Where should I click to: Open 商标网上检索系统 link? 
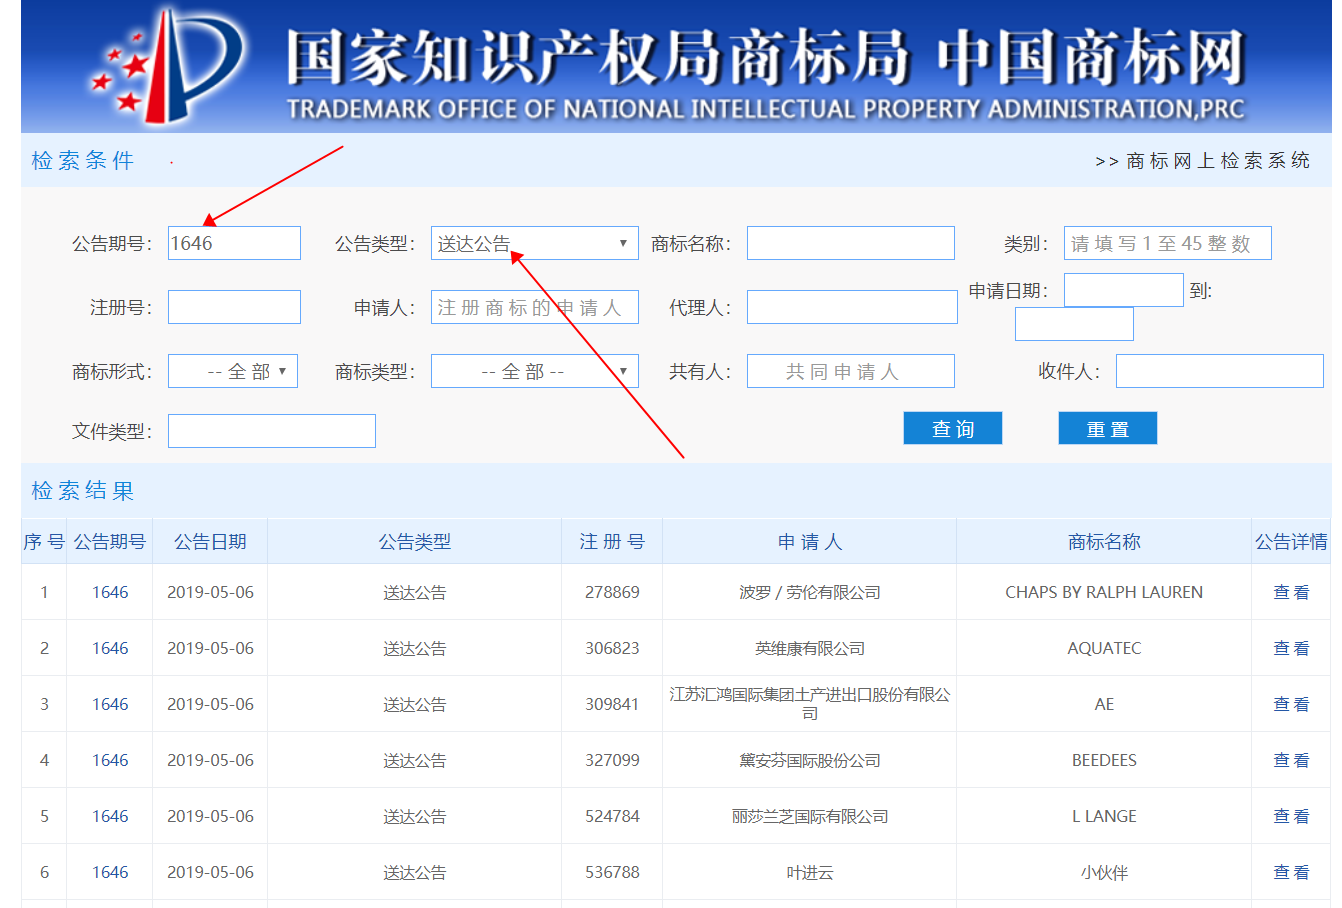[1203, 161]
